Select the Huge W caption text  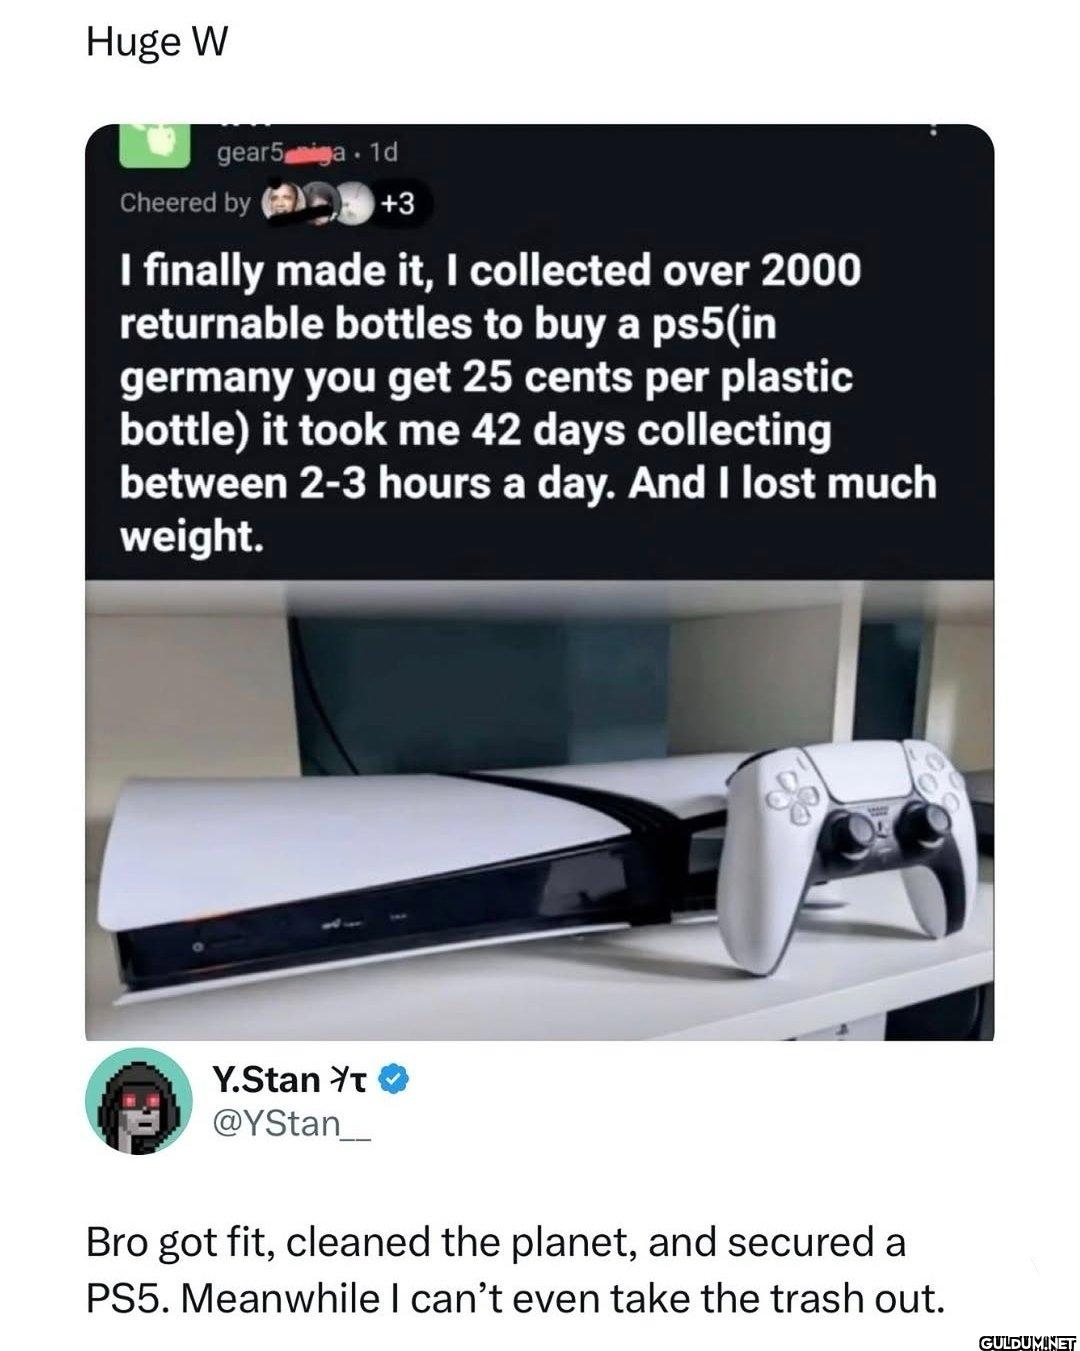[x=157, y=42]
